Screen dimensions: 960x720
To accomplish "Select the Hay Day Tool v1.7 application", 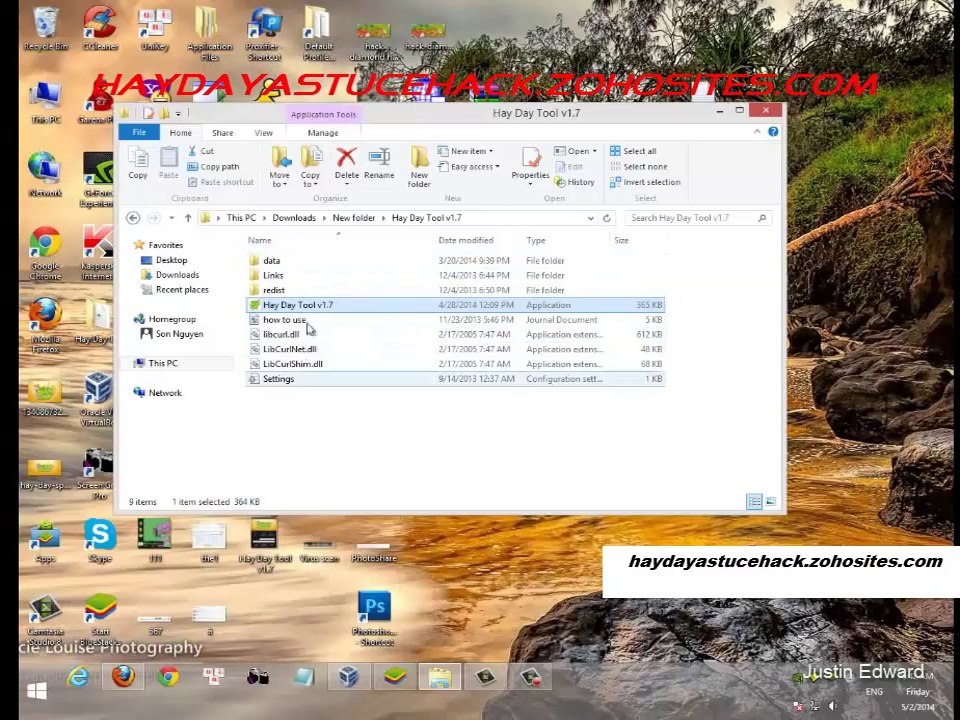I will click(455, 305).
